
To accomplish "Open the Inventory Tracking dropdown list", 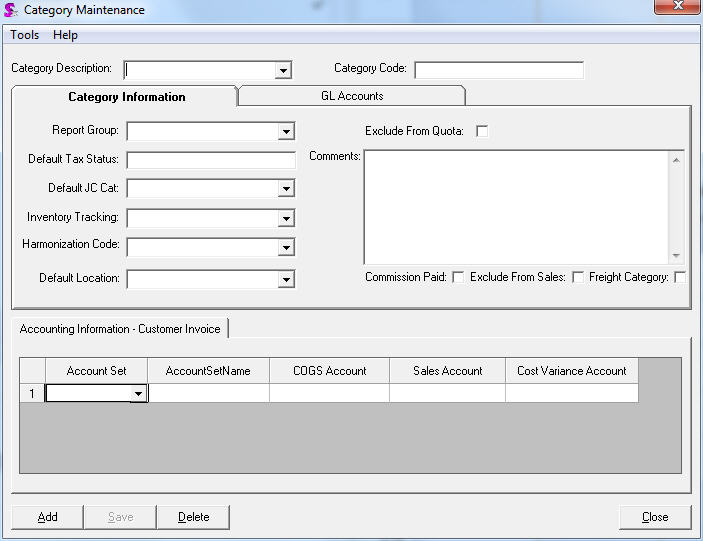I will point(286,218).
